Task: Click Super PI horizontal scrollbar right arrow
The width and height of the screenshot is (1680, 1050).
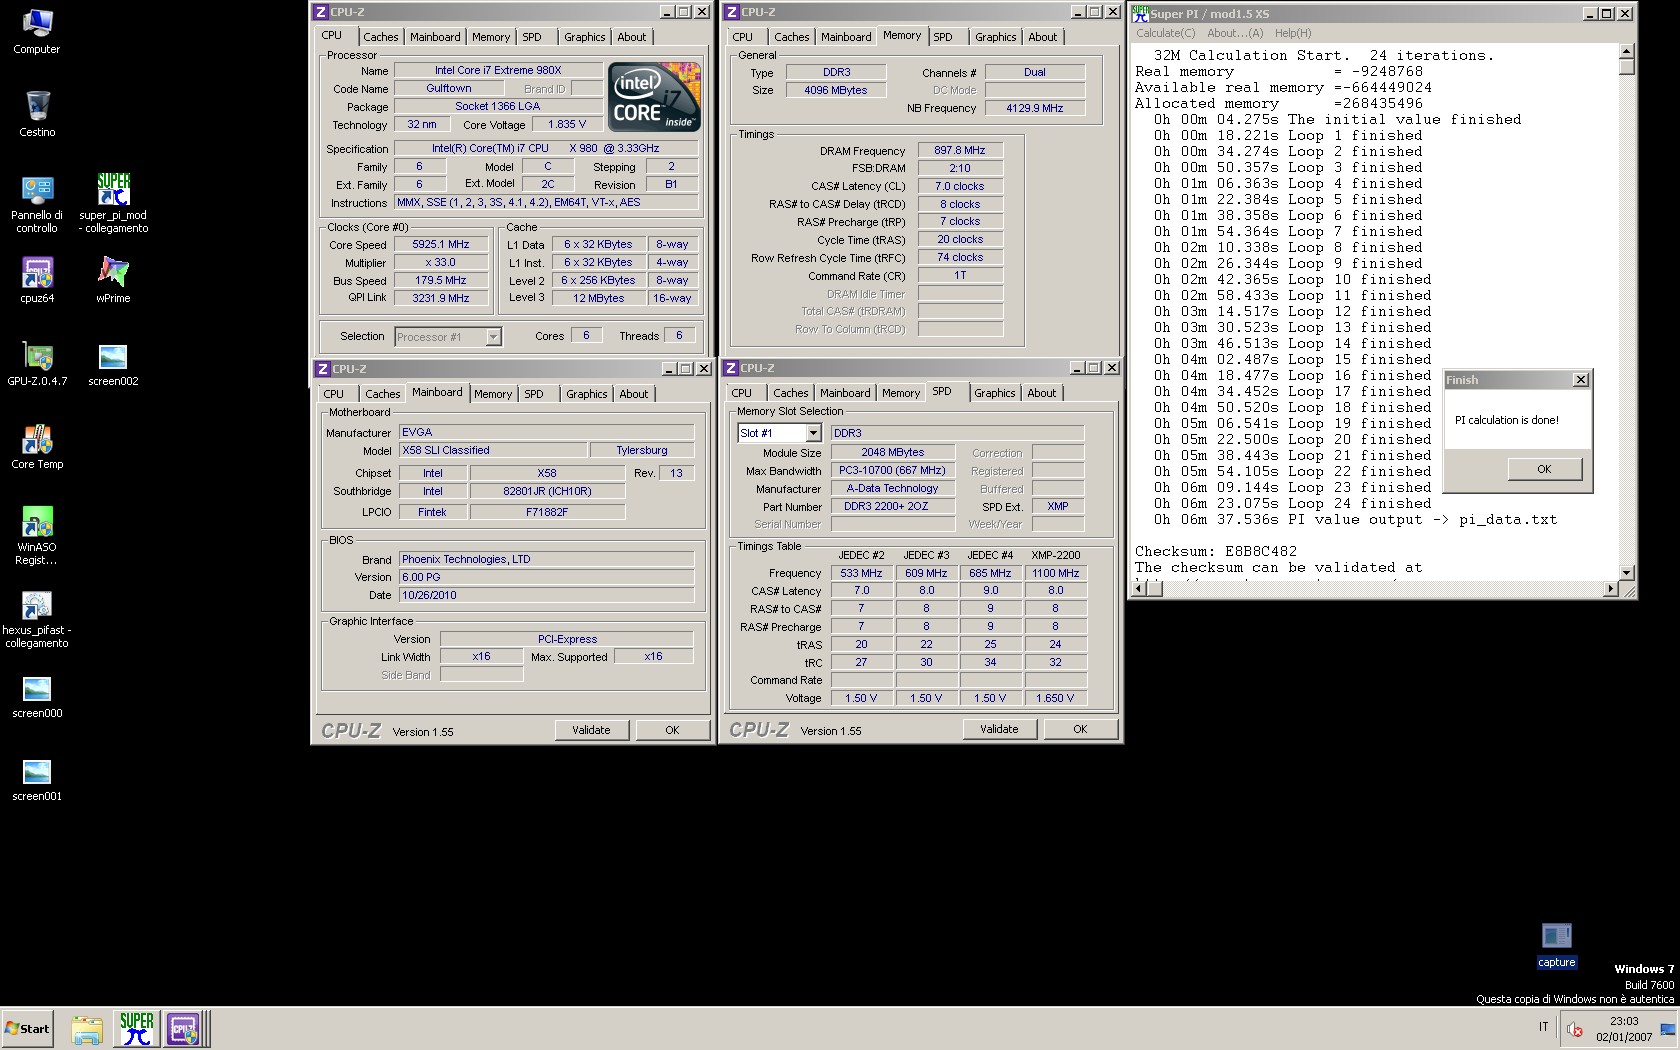Action: click(1610, 589)
